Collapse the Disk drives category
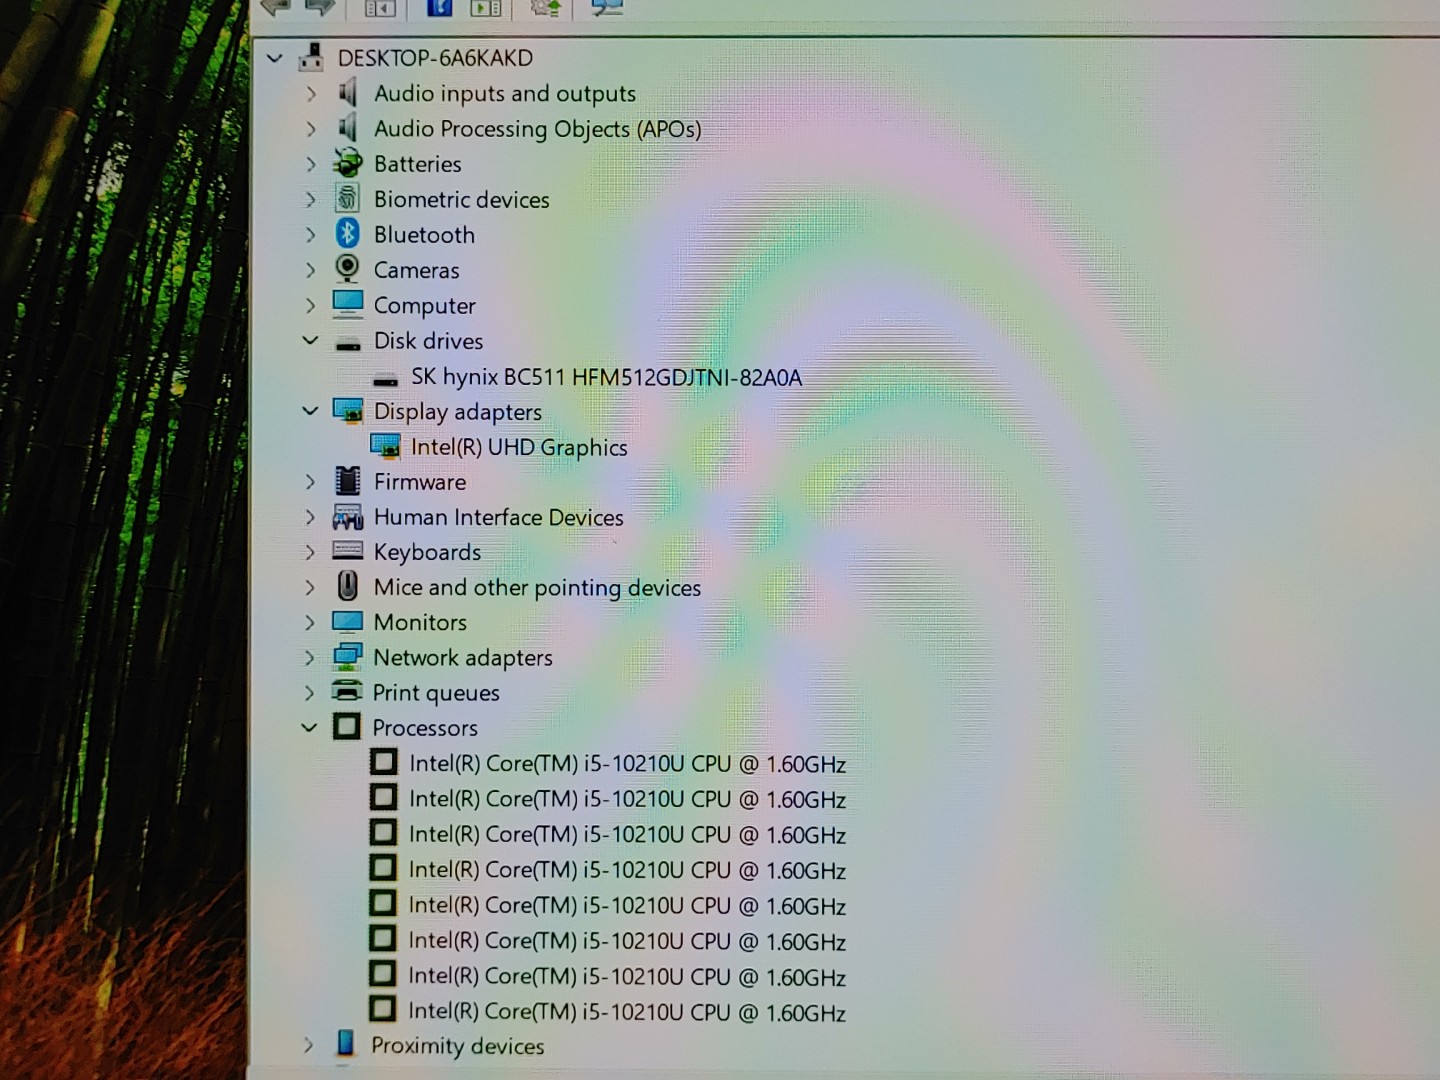The height and width of the screenshot is (1080, 1440). 310,341
